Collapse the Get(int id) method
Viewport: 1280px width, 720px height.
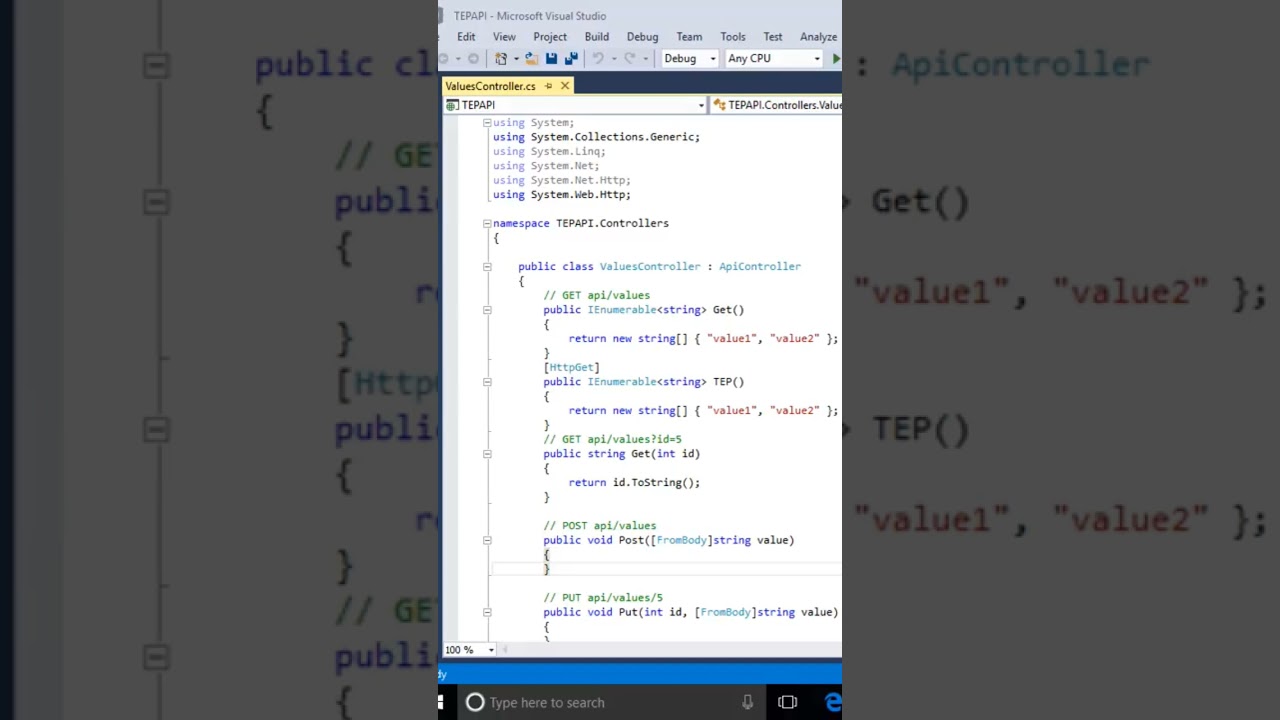pyautogui.click(x=487, y=454)
